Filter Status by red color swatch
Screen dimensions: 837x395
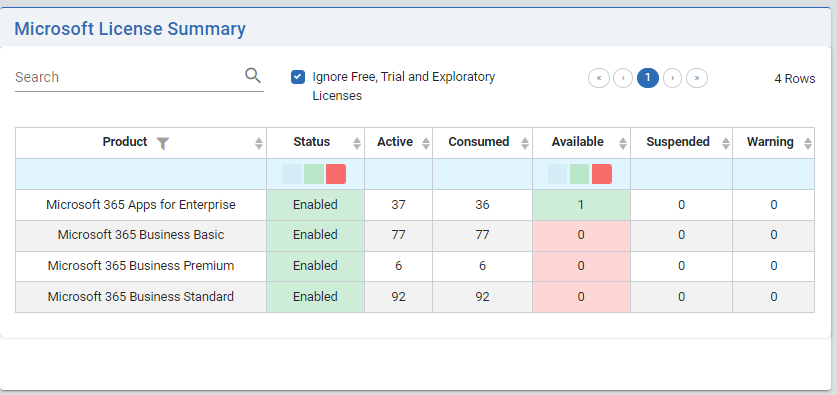[x=336, y=174]
